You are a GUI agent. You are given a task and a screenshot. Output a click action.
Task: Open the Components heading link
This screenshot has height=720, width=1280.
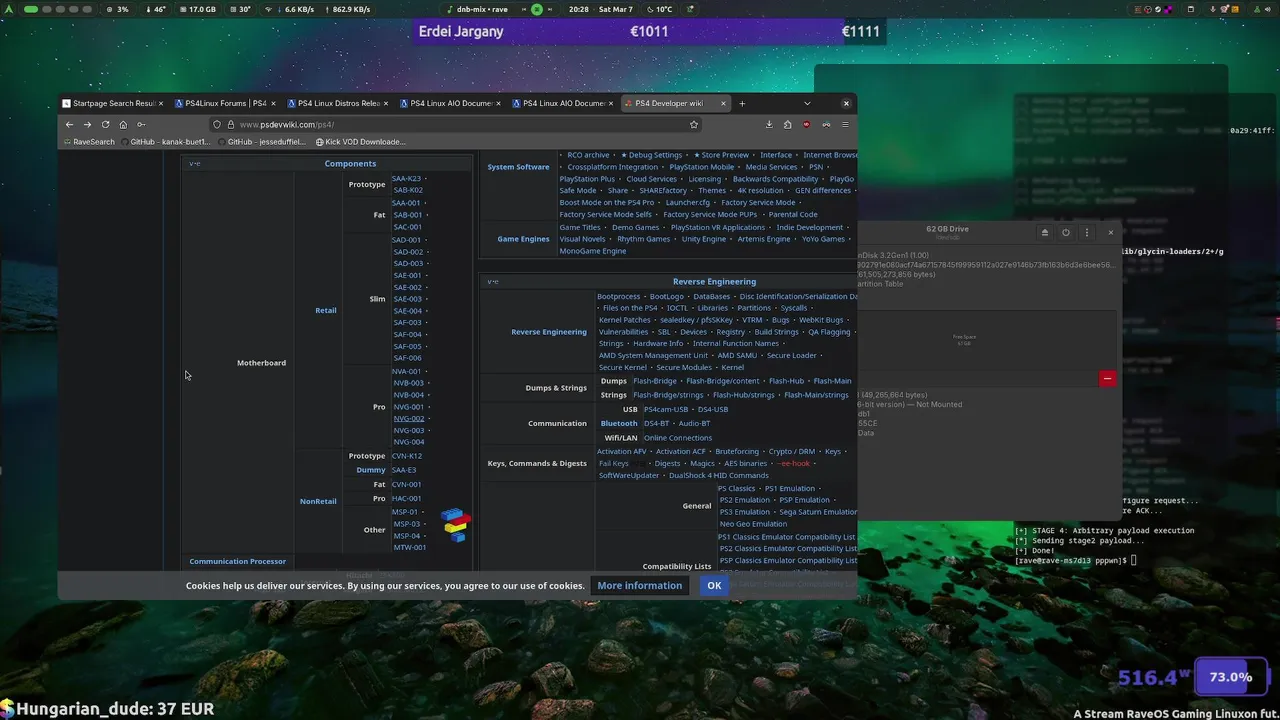click(x=350, y=163)
